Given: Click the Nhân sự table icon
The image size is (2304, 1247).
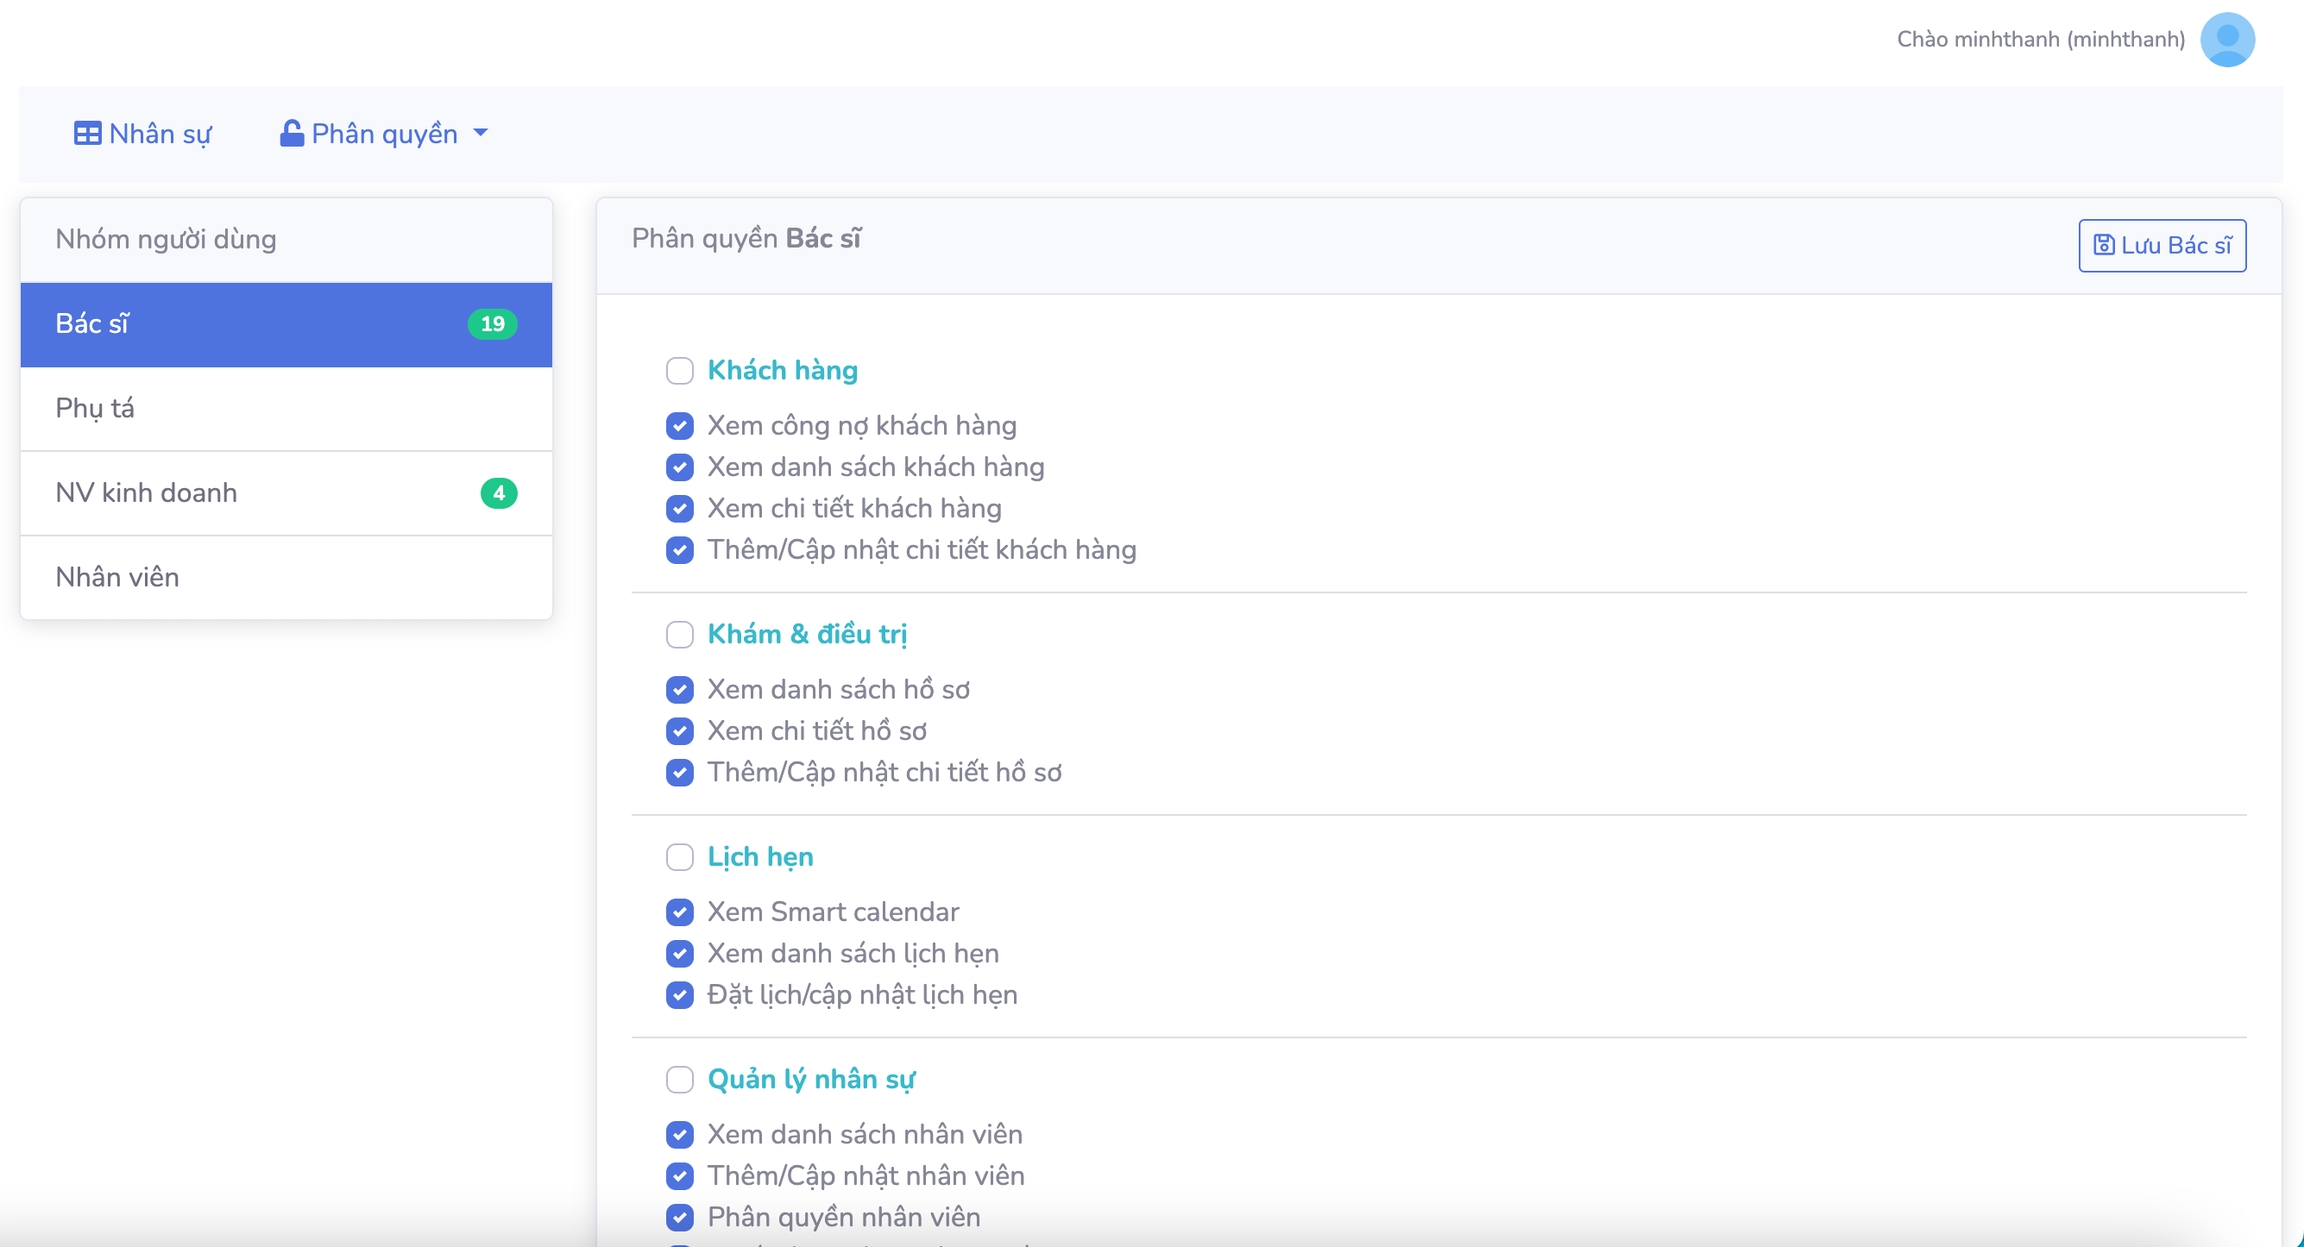Looking at the screenshot, I should tap(87, 133).
